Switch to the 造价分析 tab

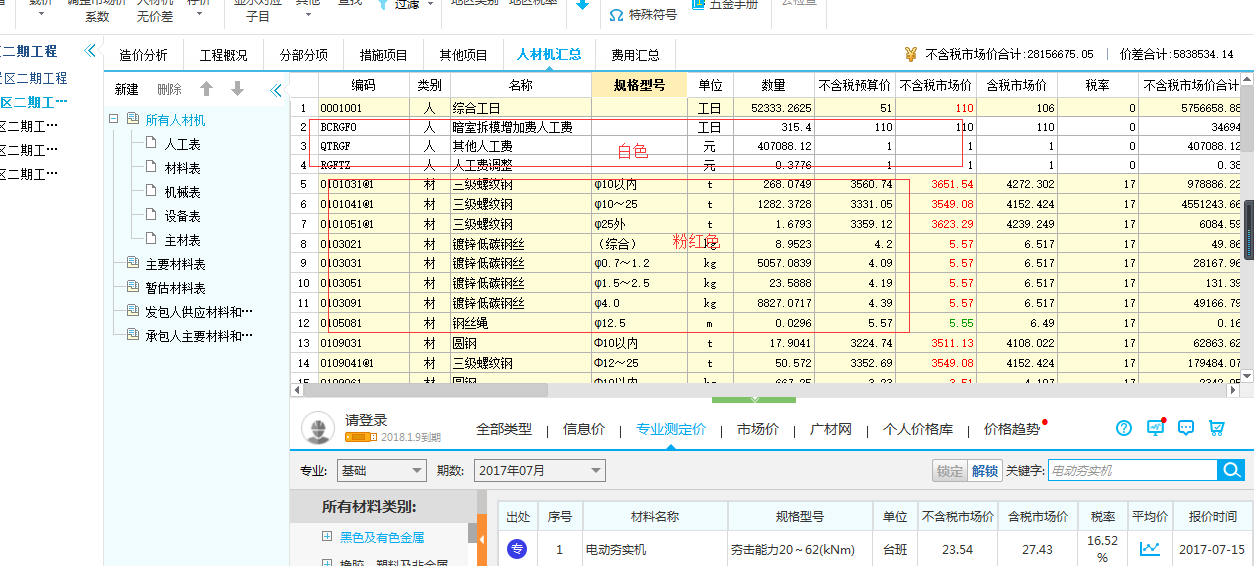(143, 55)
